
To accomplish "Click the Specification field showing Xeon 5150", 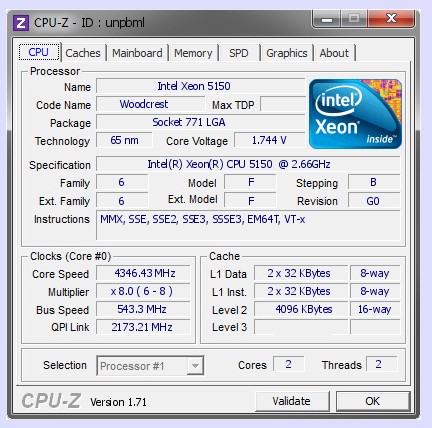I will (x=248, y=164).
